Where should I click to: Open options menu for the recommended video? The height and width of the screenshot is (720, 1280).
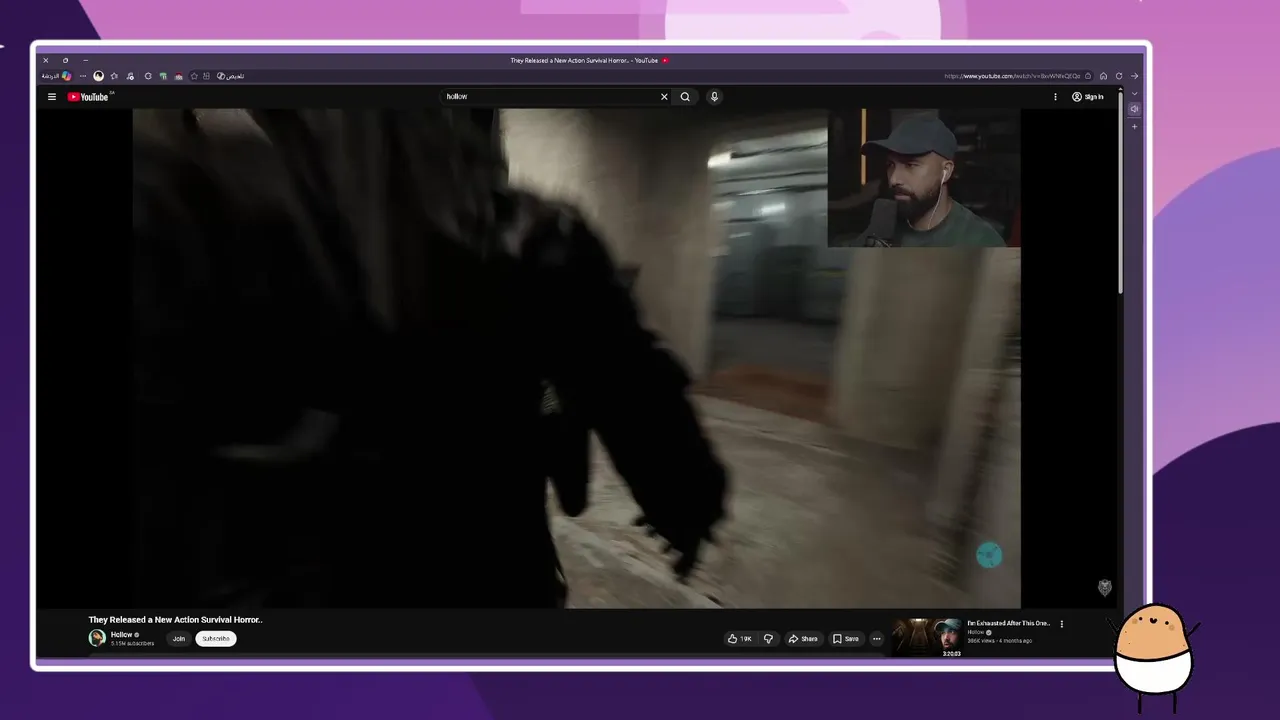click(1062, 624)
